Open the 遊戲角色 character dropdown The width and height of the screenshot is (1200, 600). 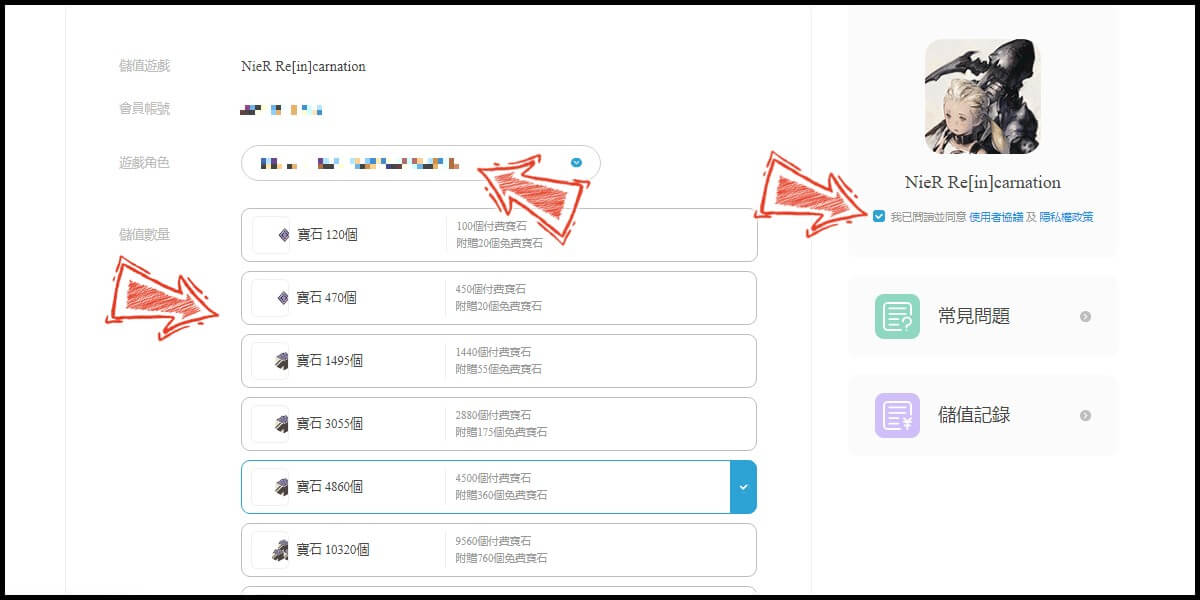click(x=421, y=163)
